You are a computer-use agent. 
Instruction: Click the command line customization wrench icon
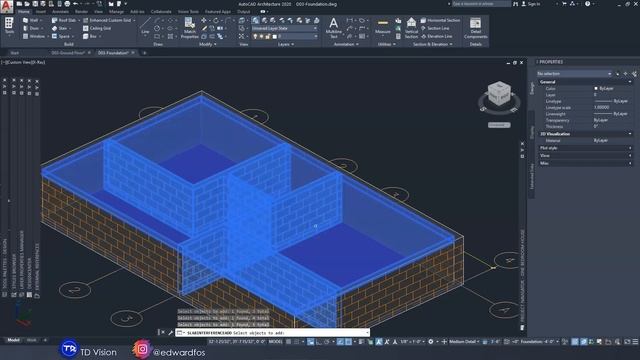click(171, 333)
